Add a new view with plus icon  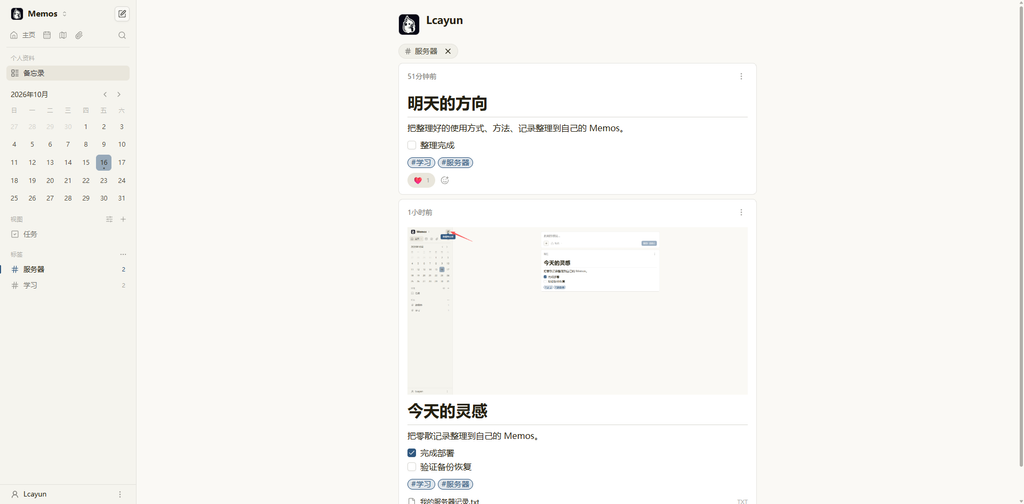pyautogui.click(x=123, y=219)
